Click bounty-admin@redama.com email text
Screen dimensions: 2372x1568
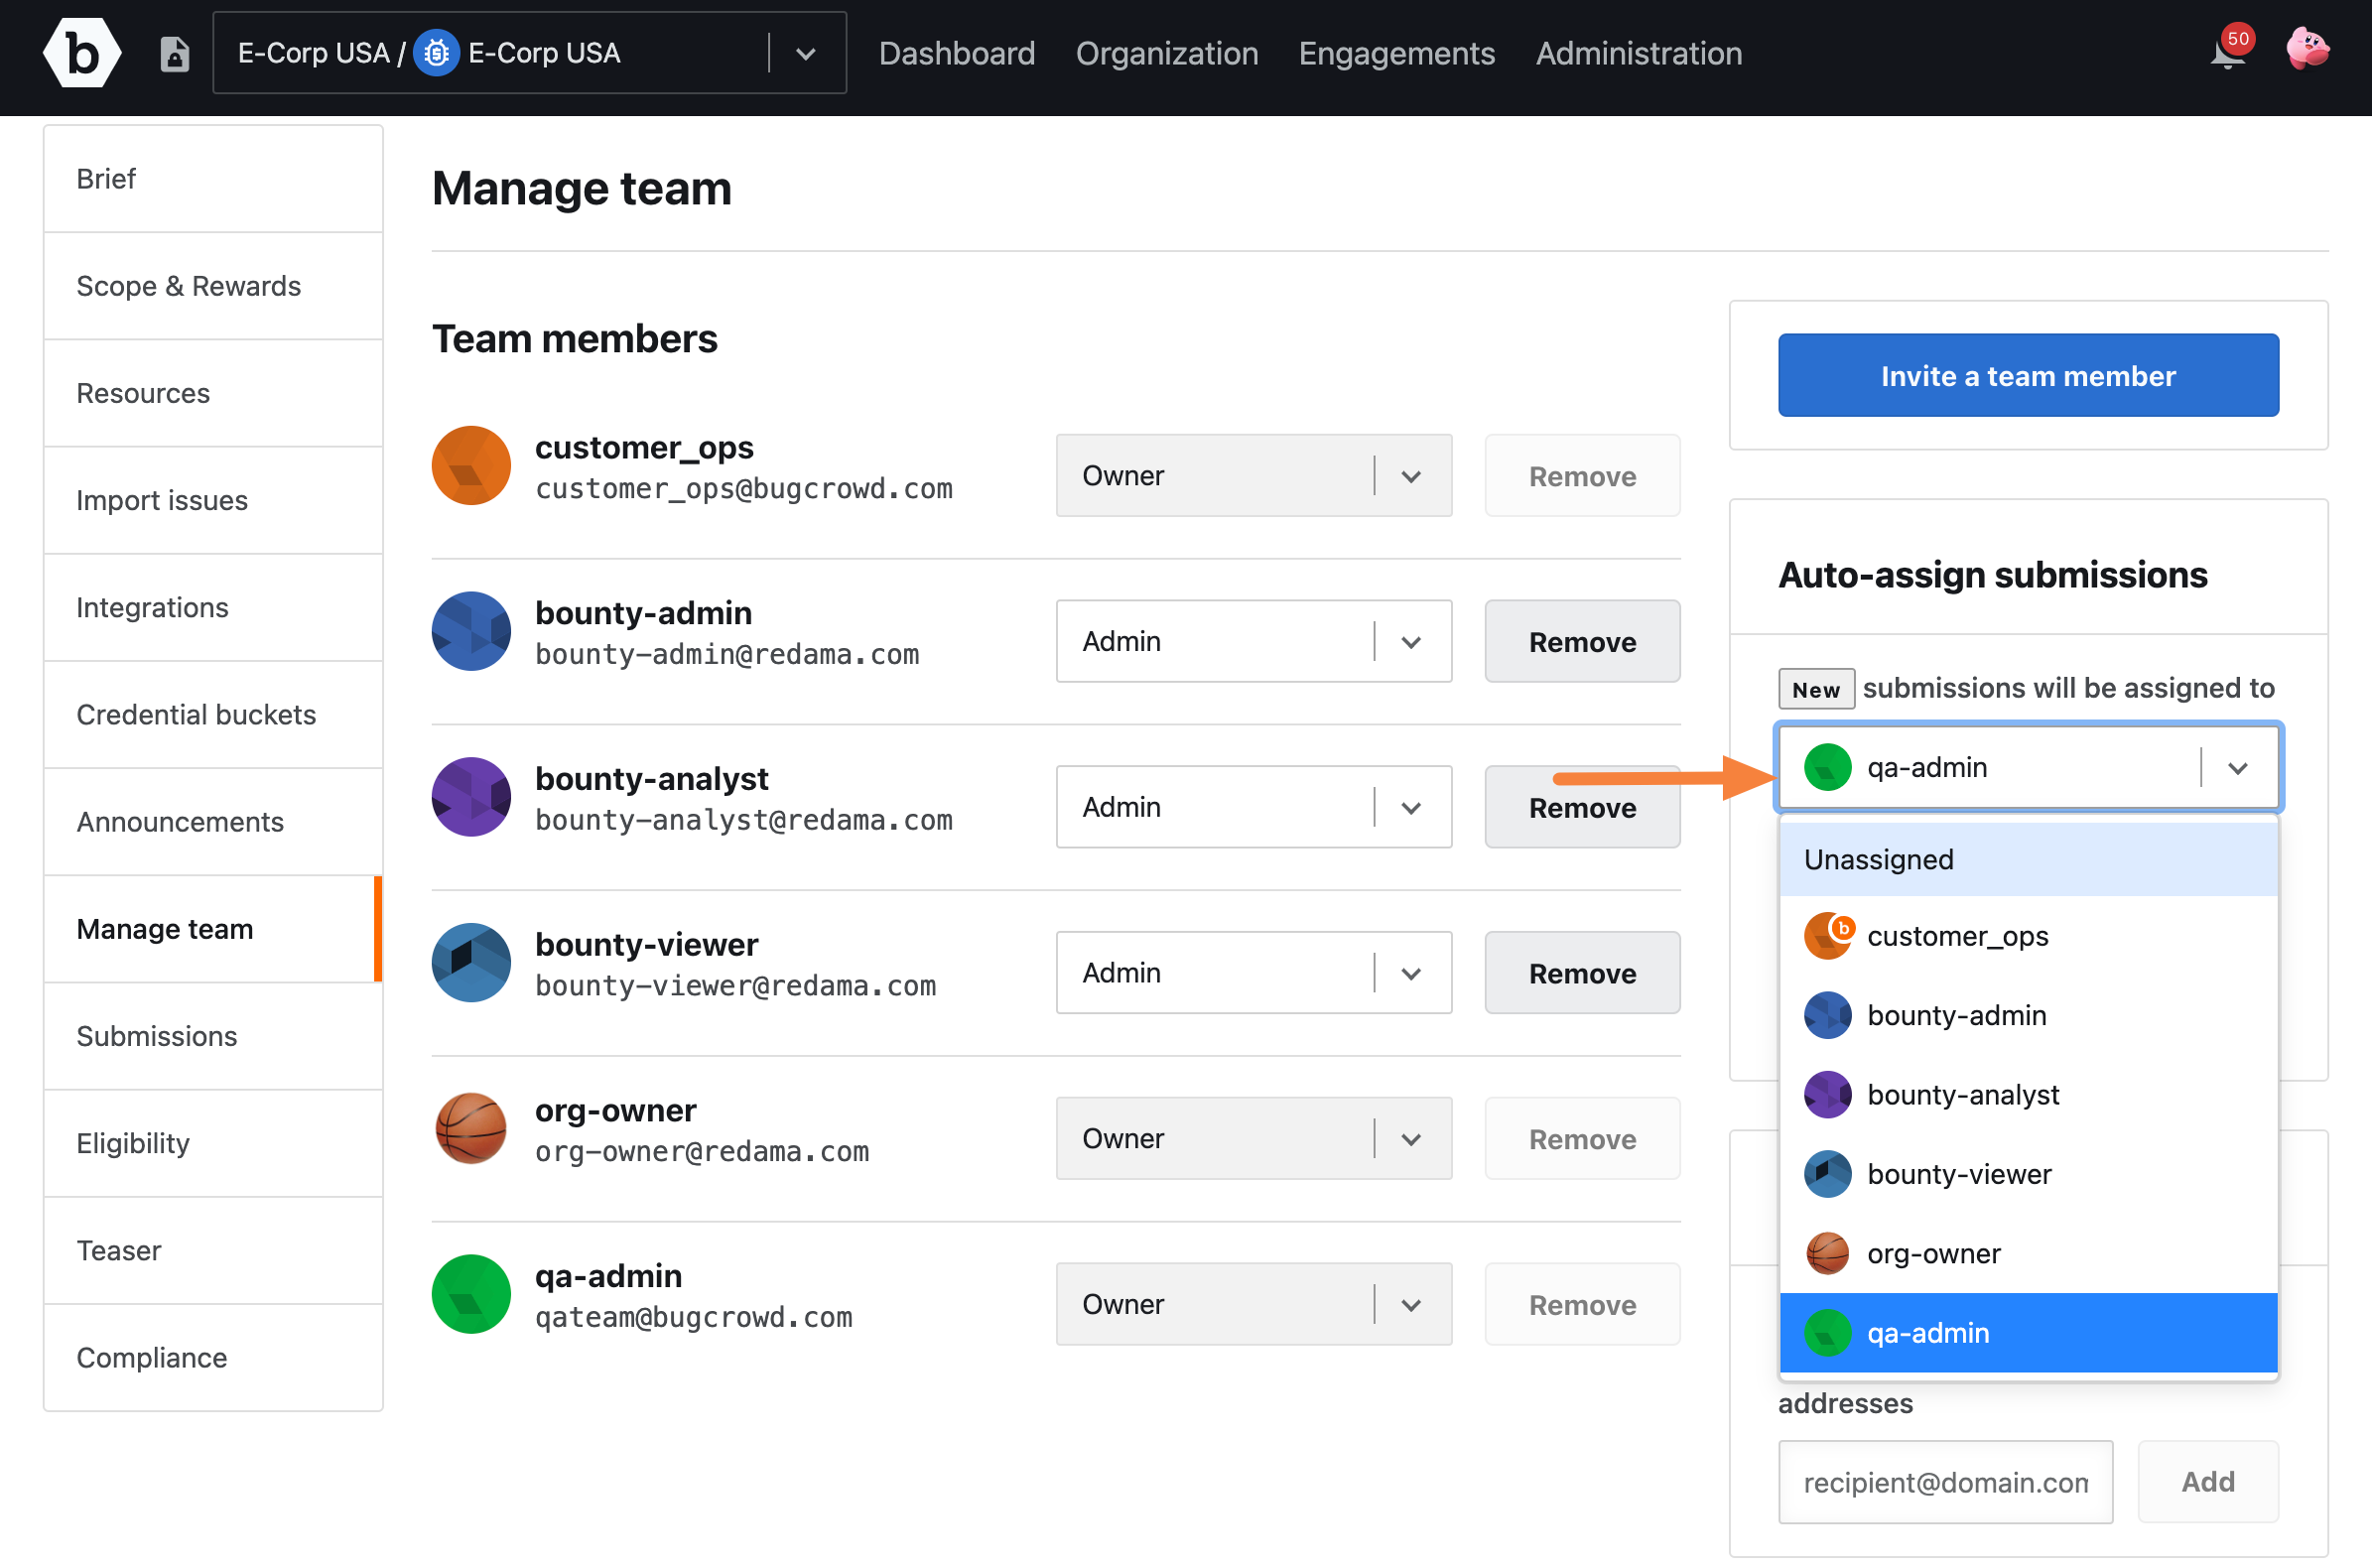(x=727, y=655)
